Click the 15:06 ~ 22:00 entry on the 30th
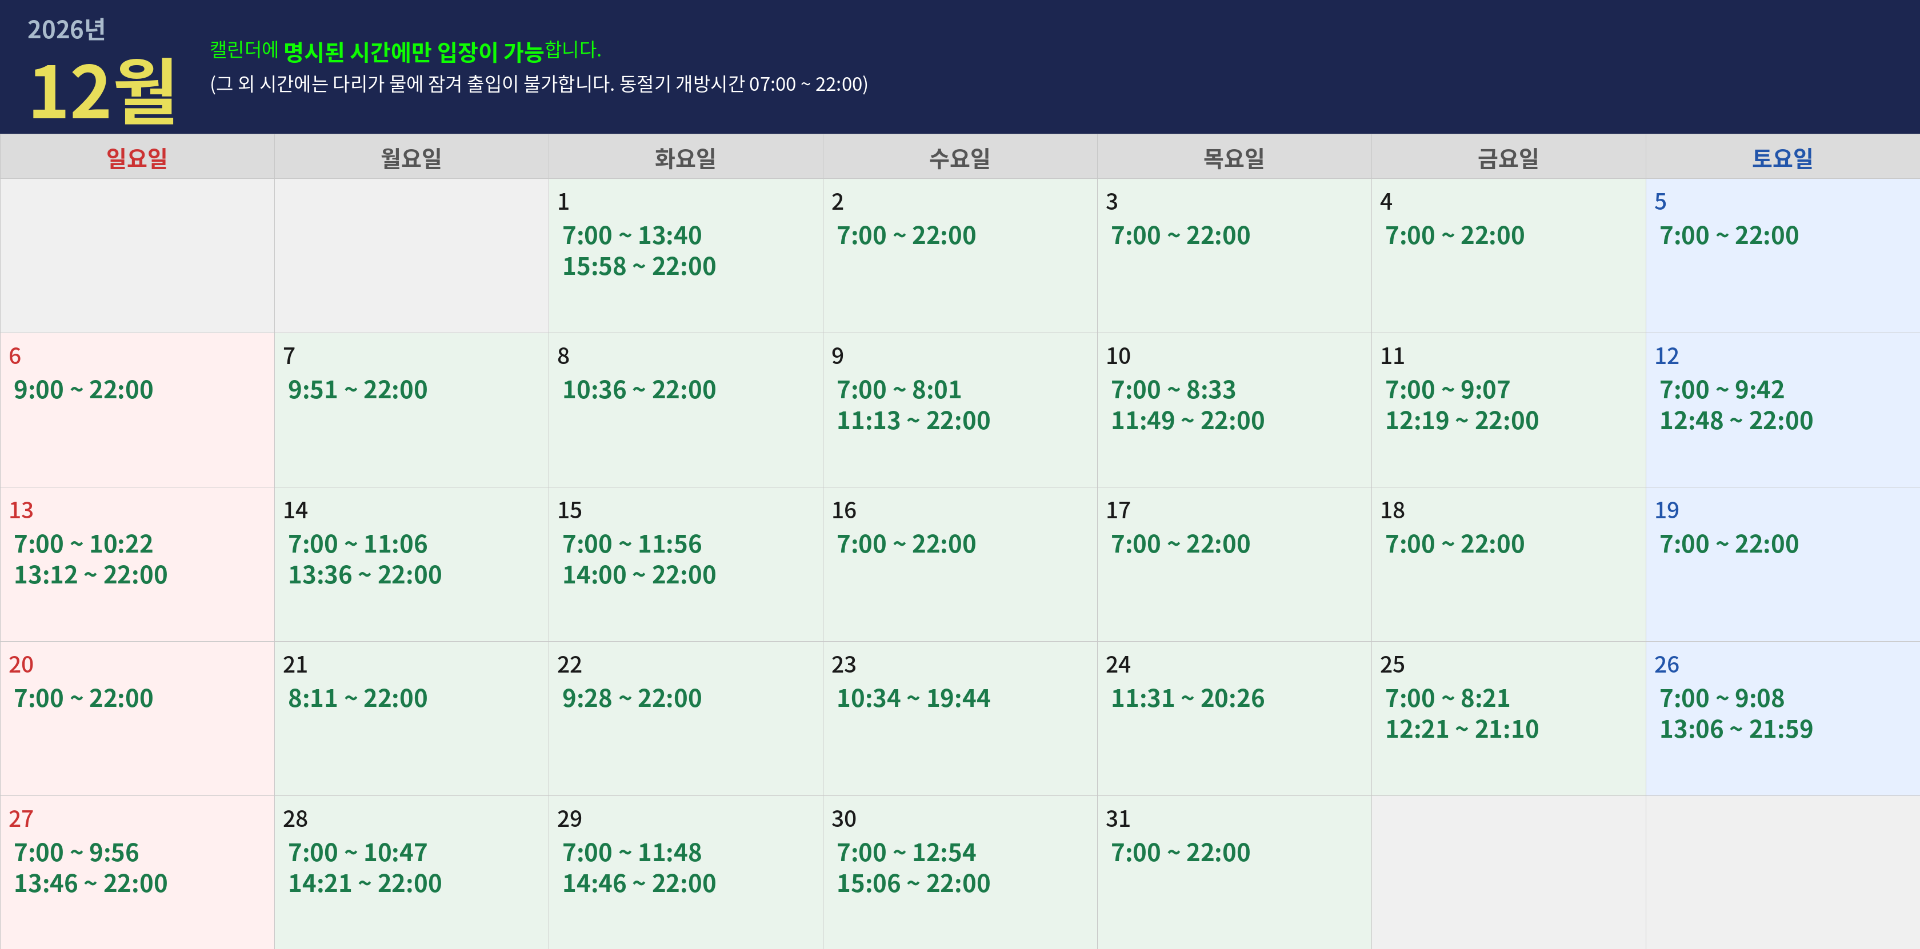Image resolution: width=1920 pixels, height=949 pixels. pyautogui.click(x=913, y=884)
